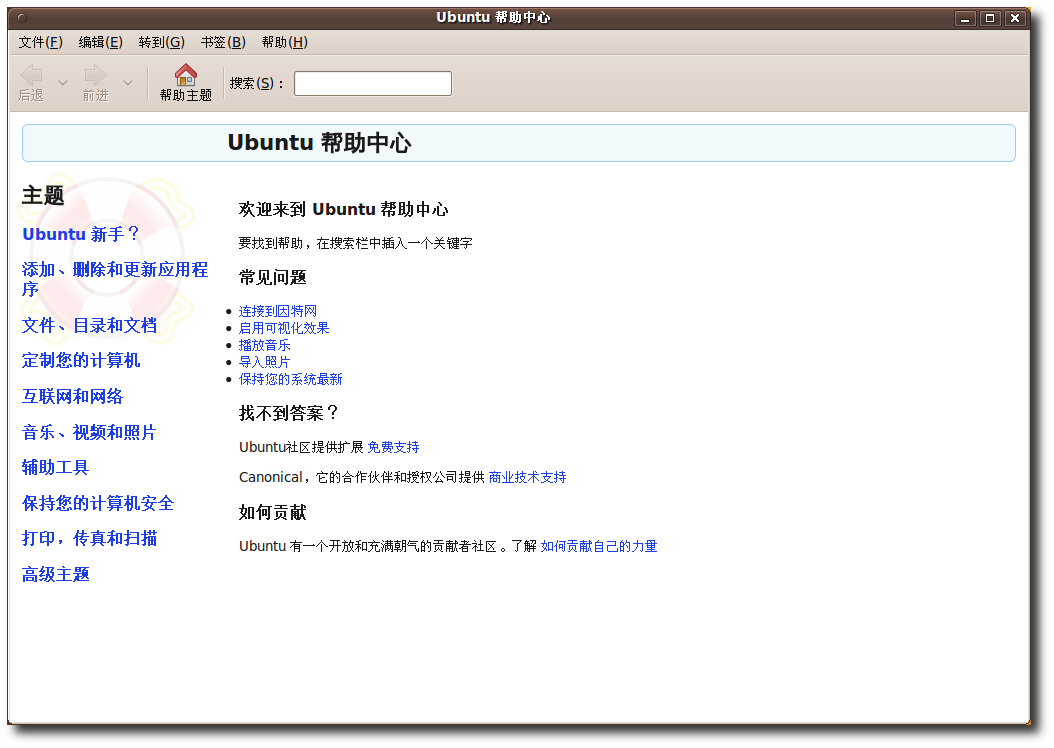The width and height of the screenshot is (1054, 748).
Task: Open the 书签(B) menu
Action: pyautogui.click(x=223, y=42)
